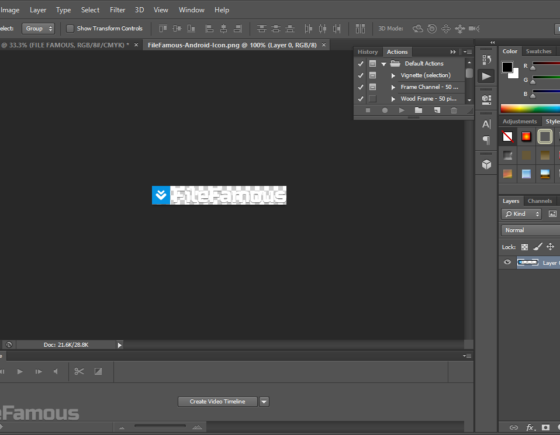
Task: Delete the selected action with trash icon
Action: (454, 110)
